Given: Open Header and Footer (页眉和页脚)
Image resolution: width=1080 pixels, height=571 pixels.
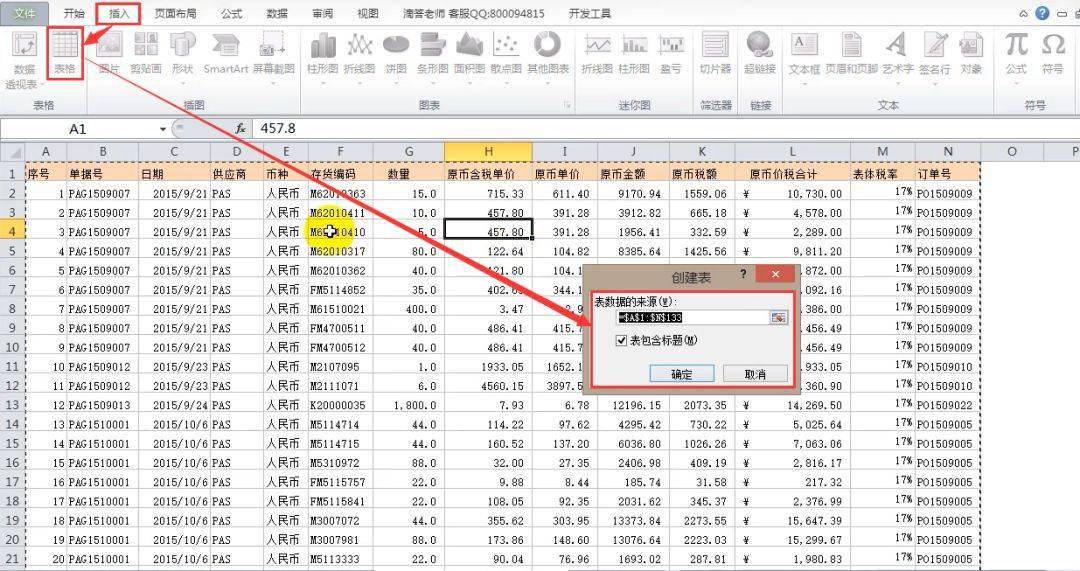Looking at the screenshot, I should click(851, 54).
